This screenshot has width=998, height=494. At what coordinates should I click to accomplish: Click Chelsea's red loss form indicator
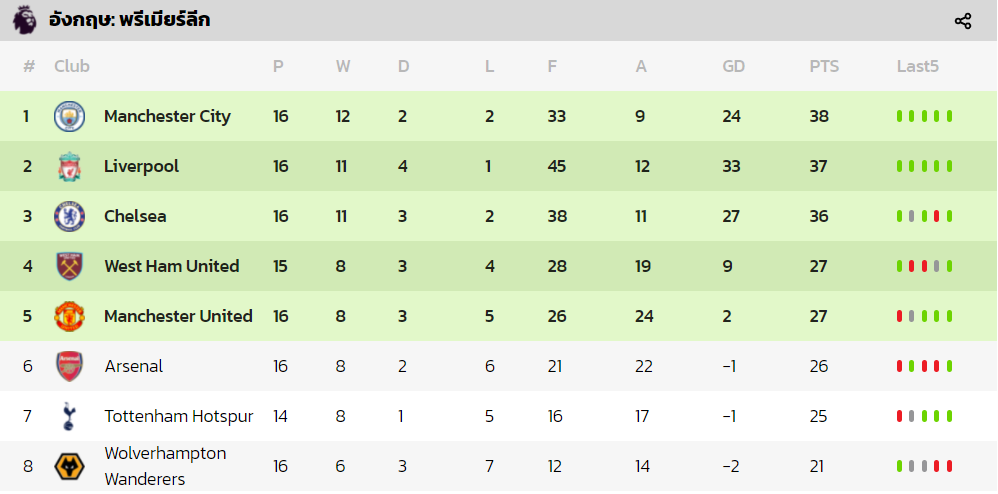pyautogui.click(x=936, y=216)
